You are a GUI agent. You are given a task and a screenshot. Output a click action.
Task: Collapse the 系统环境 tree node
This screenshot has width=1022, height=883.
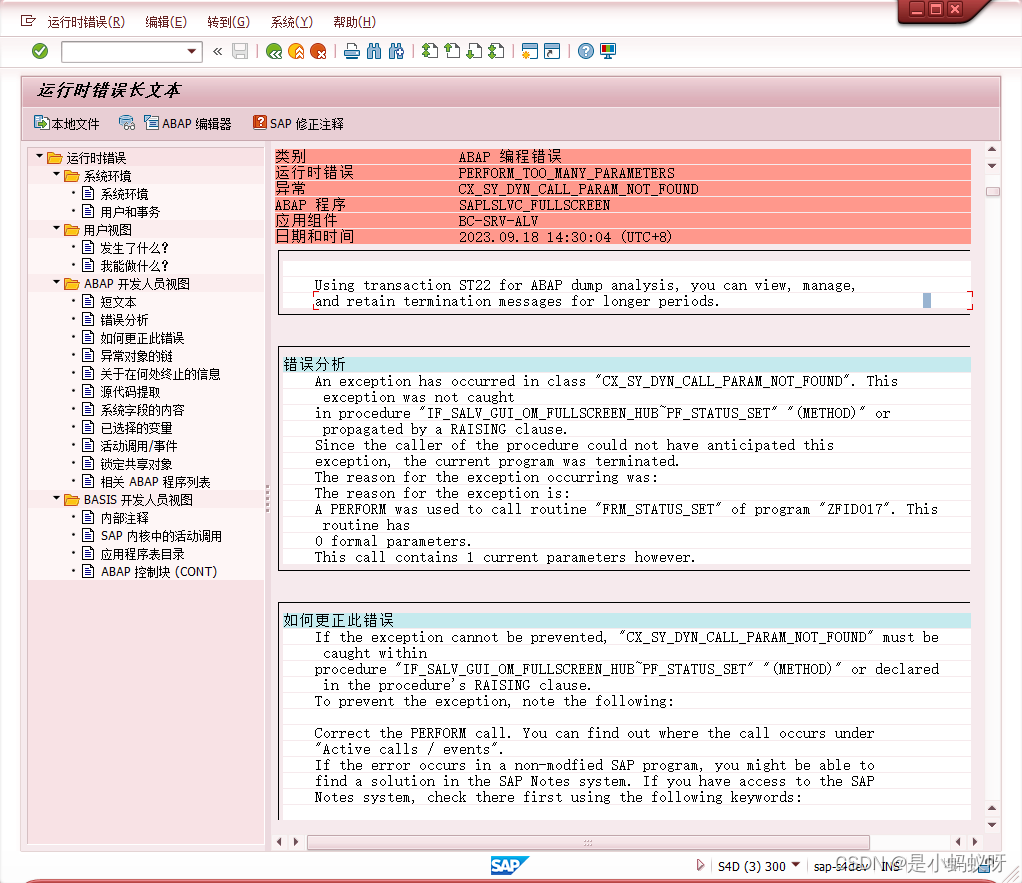click(x=58, y=175)
